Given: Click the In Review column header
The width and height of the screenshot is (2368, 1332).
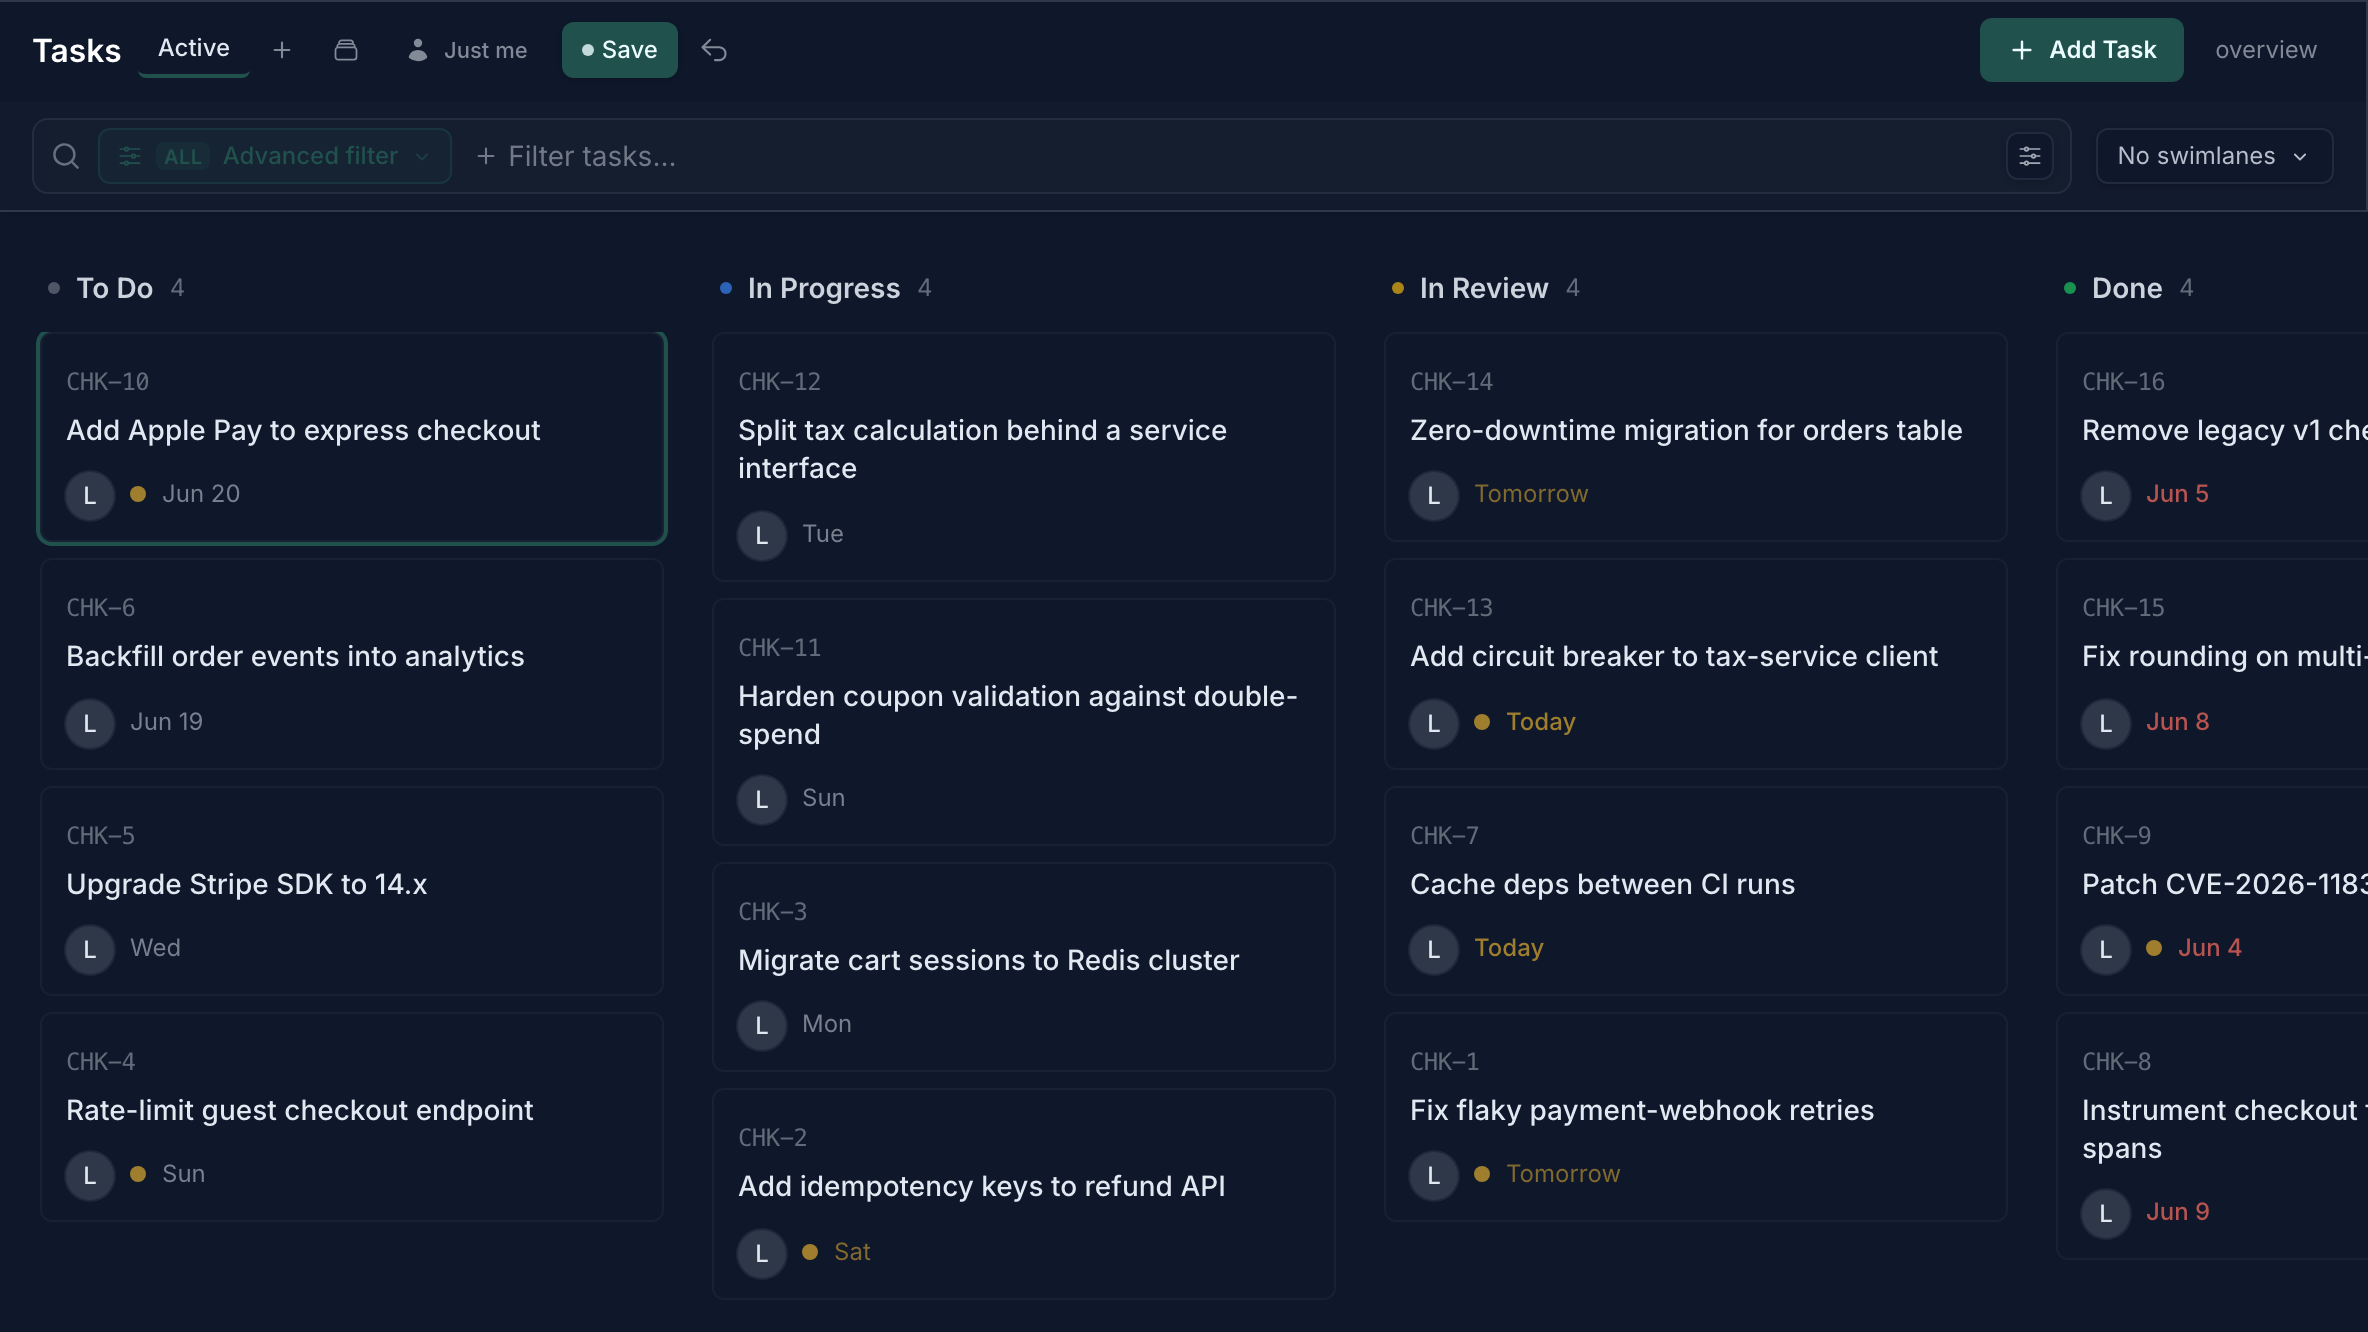Looking at the screenshot, I should click(1484, 288).
